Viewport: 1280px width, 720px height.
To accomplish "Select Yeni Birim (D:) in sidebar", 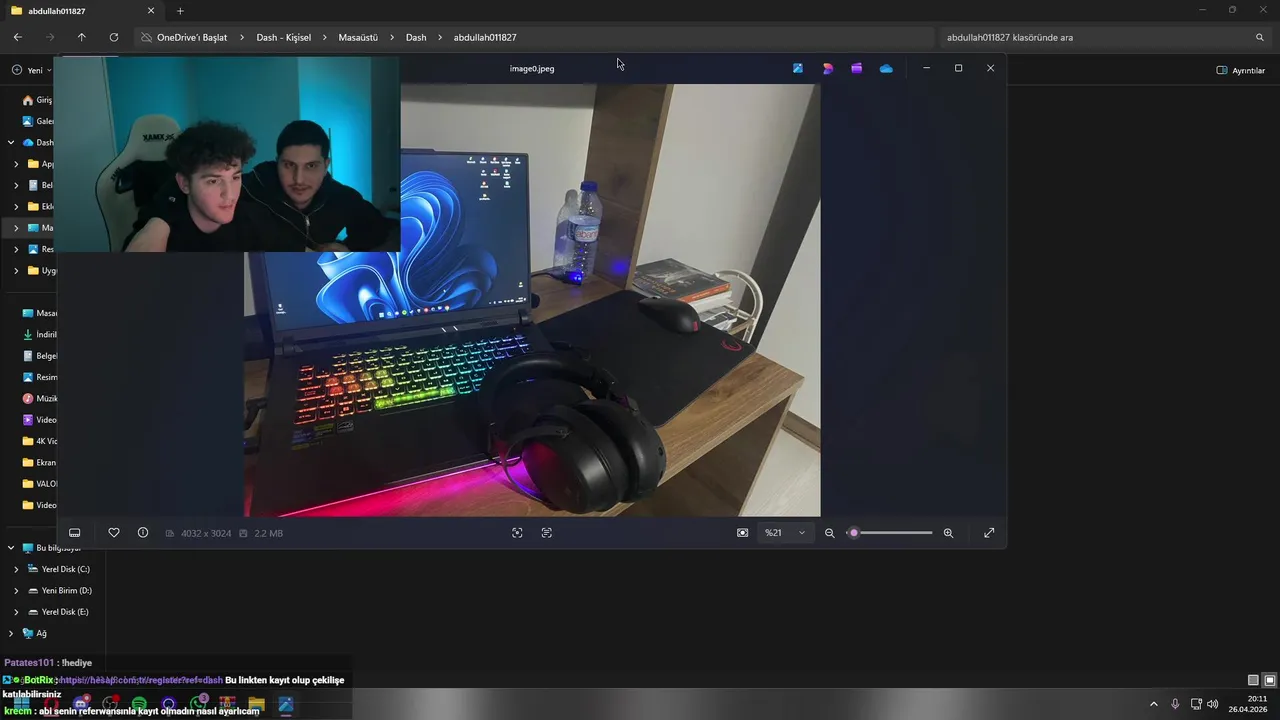I will click(59, 591).
